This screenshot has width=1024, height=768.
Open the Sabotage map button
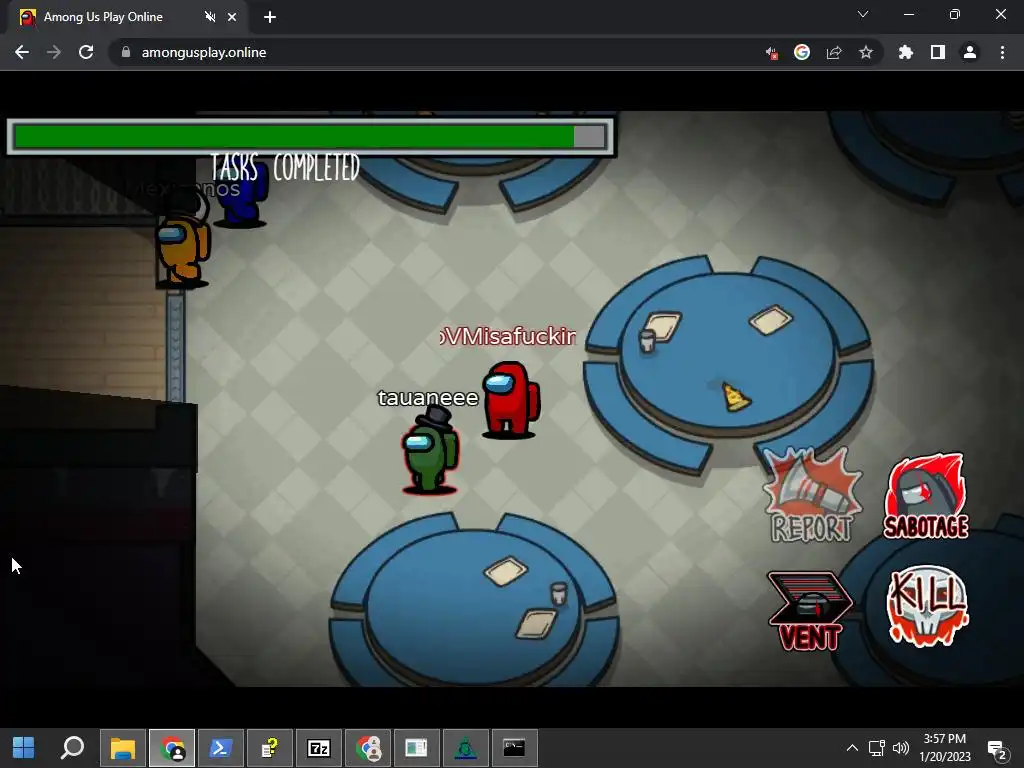coord(926,496)
